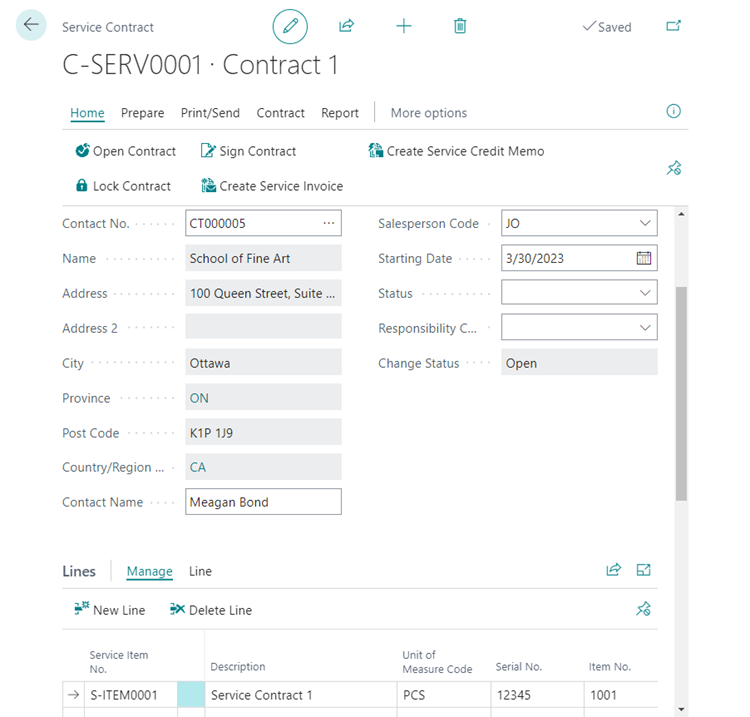Click the pencil edit icon
Viewport: 750px width, 717px height.
coord(290,26)
